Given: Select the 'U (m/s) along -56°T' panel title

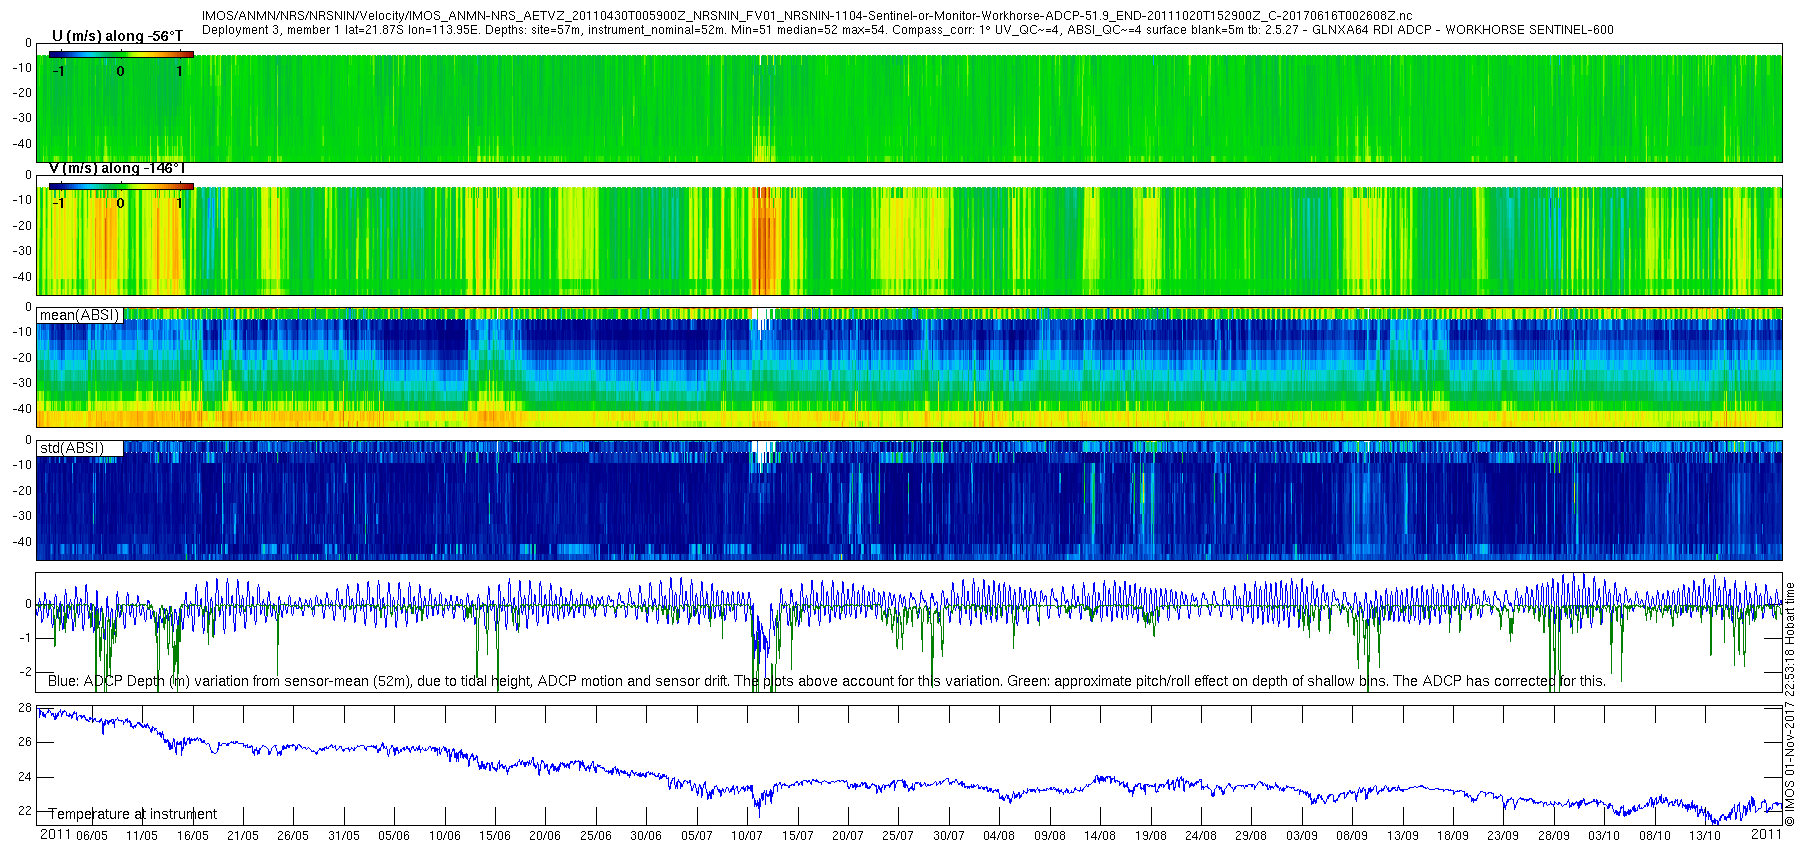Looking at the screenshot, I should 117,36.
